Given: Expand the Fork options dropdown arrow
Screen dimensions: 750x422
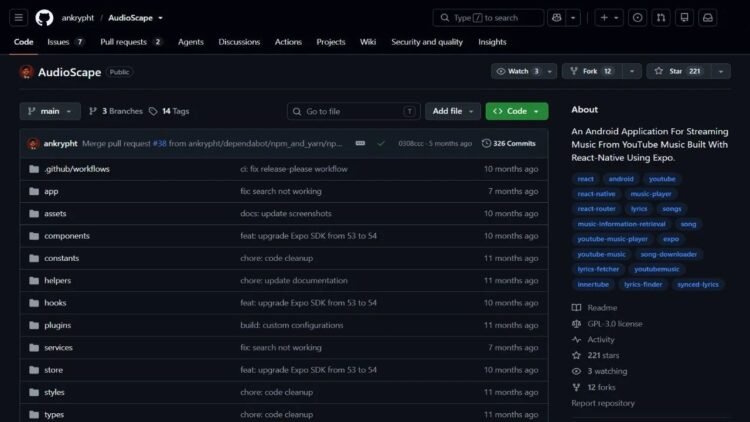Looking at the screenshot, I should [632, 71].
